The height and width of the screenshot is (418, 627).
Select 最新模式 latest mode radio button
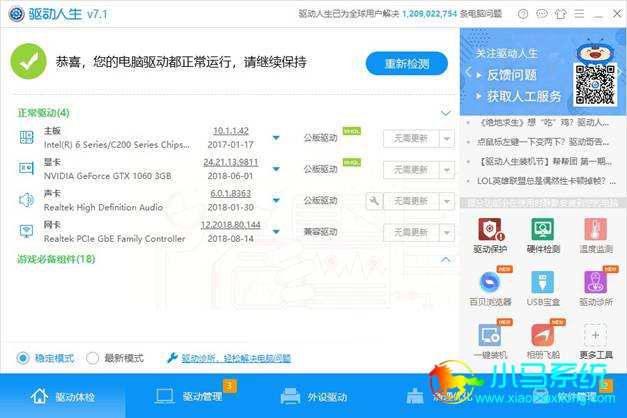click(92, 358)
